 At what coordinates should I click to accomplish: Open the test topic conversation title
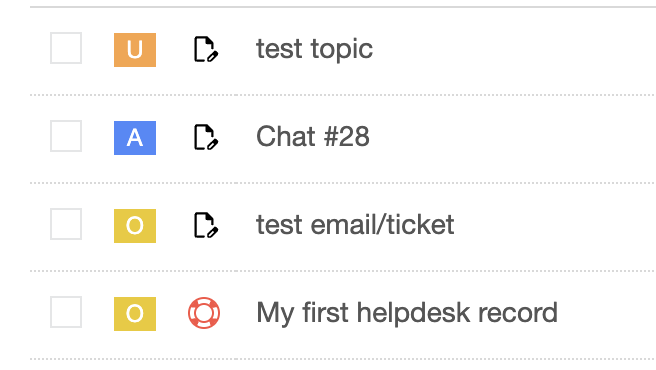point(314,49)
